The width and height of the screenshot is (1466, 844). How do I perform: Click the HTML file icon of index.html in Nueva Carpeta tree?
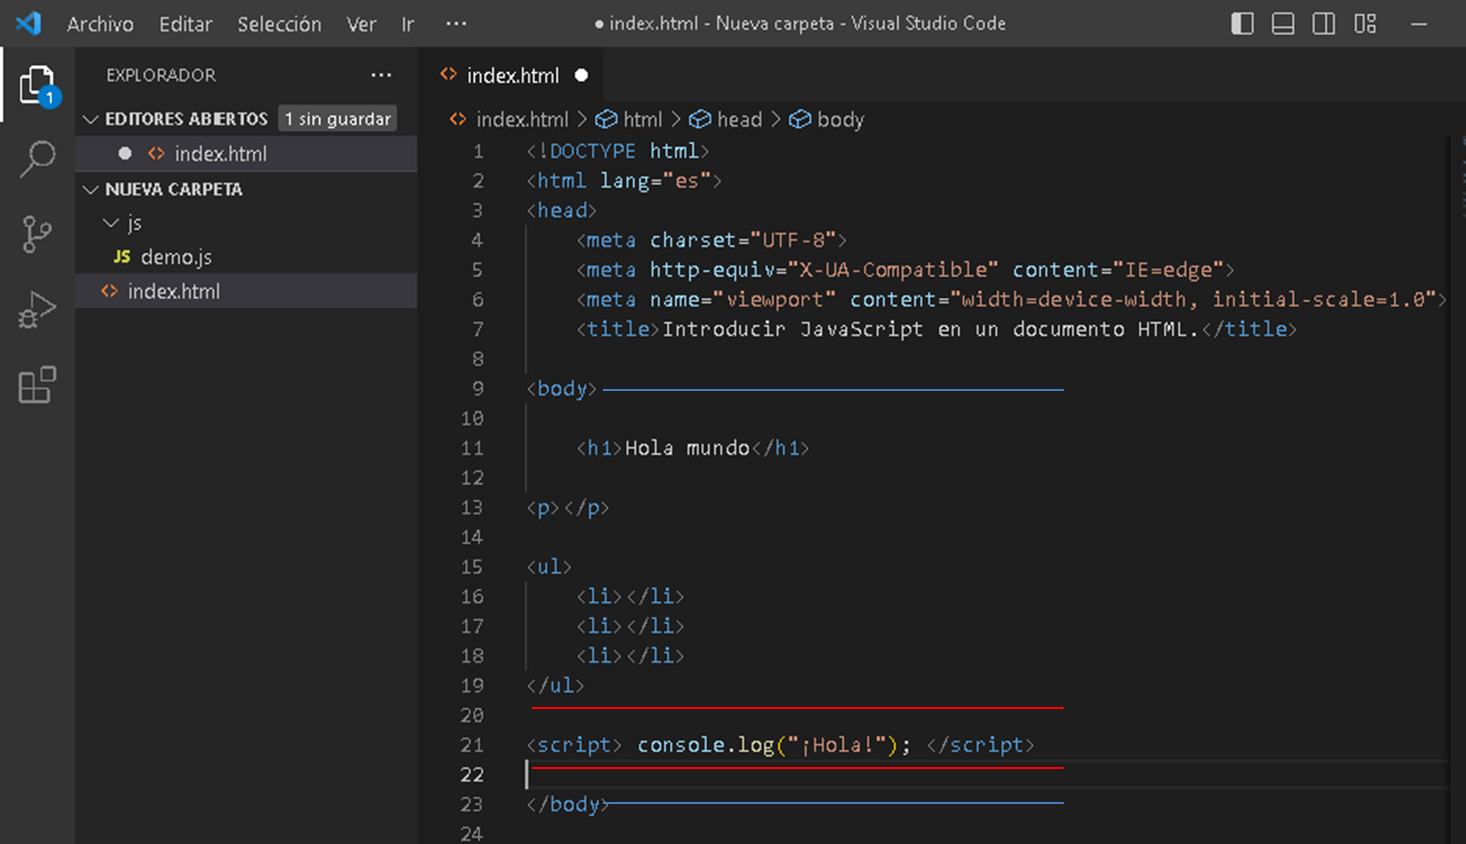(x=109, y=291)
